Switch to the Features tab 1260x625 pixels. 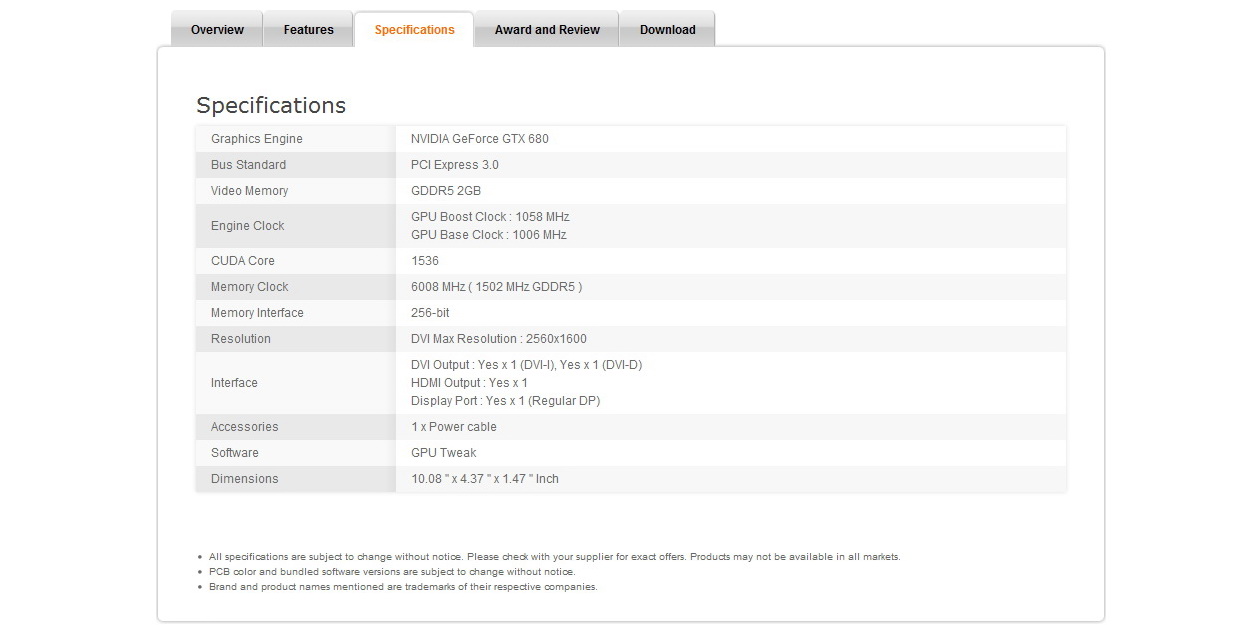tap(308, 29)
